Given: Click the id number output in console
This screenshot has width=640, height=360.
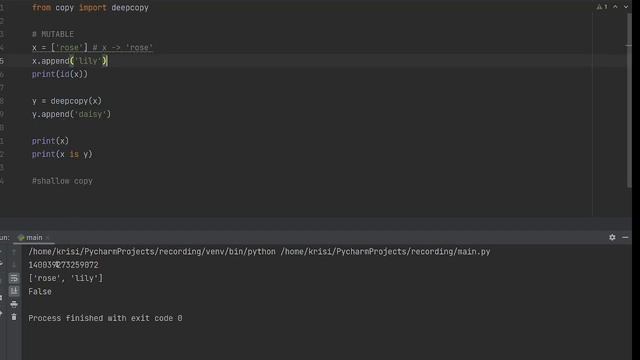Looking at the screenshot, I should tap(63, 265).
